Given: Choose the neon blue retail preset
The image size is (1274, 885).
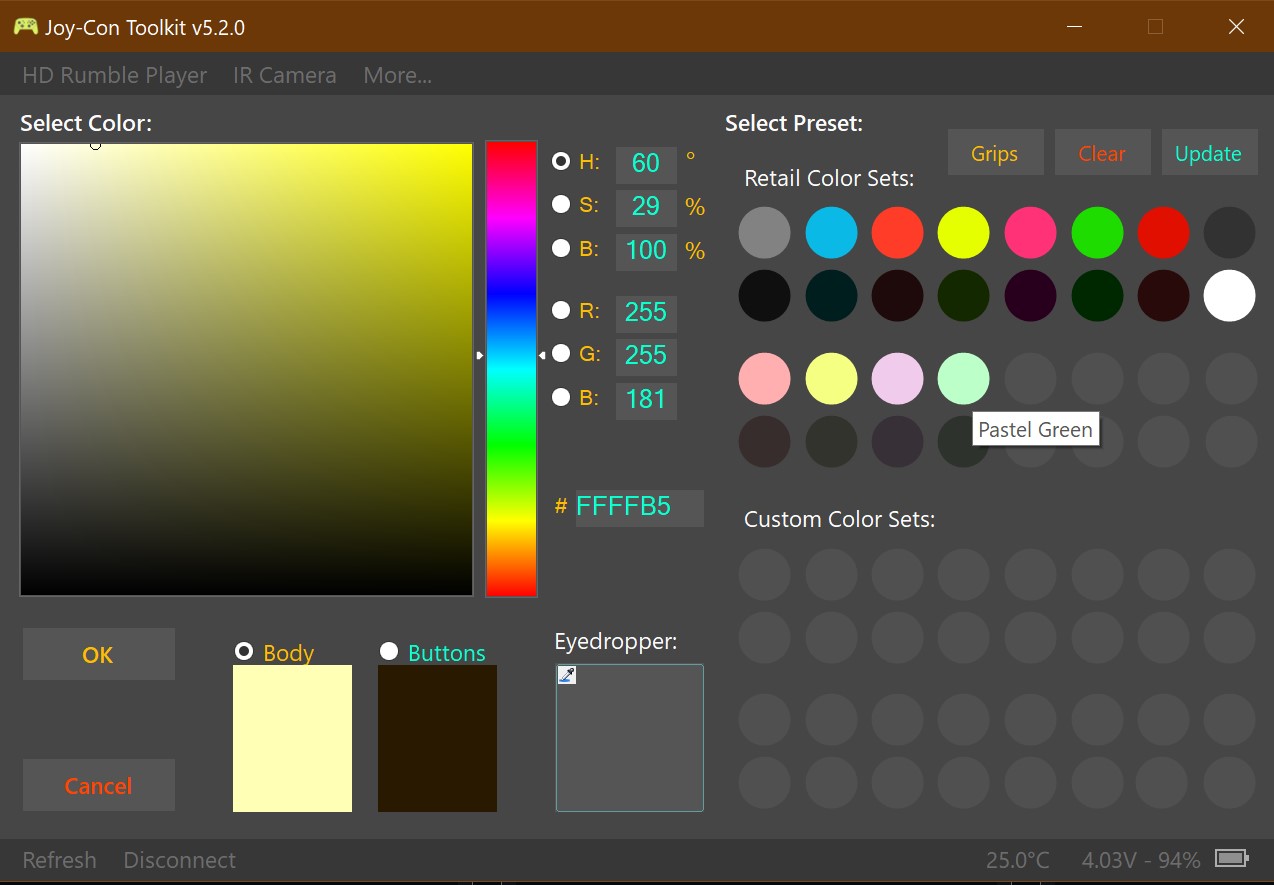Looking at the screenshot, I should [x=831, y=232].
